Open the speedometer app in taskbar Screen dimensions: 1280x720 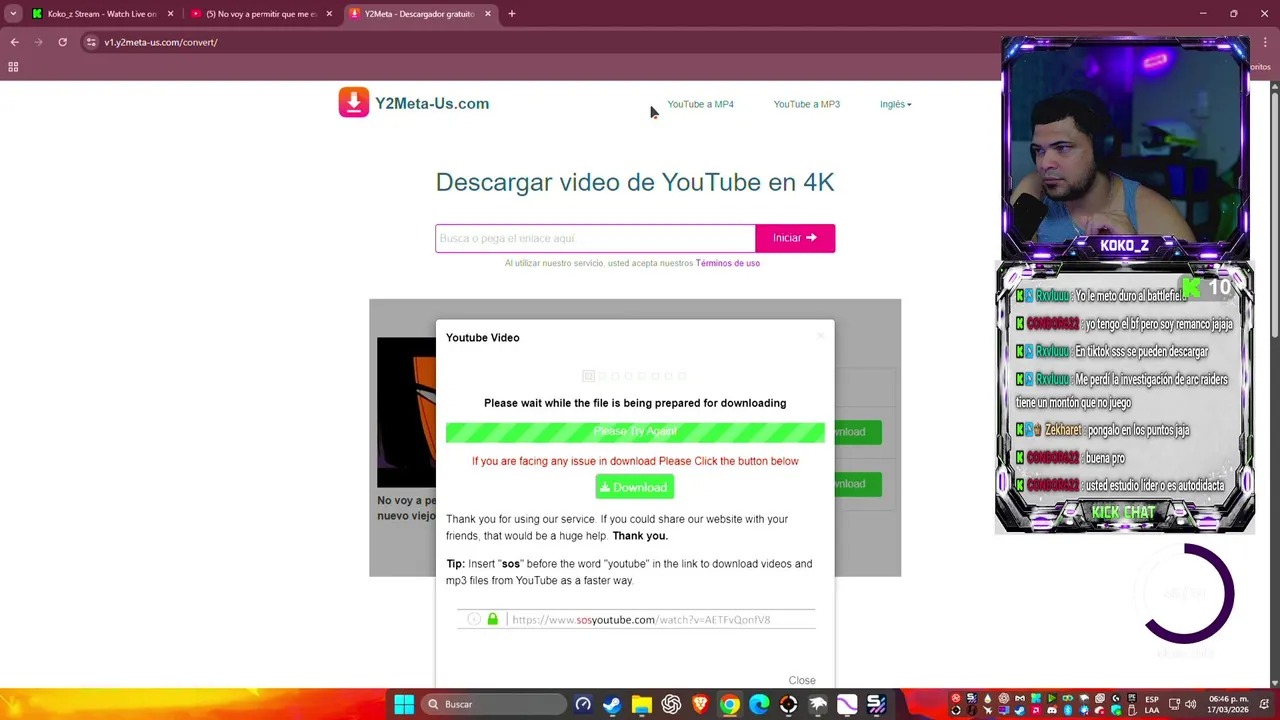click(x=583, y=704)
